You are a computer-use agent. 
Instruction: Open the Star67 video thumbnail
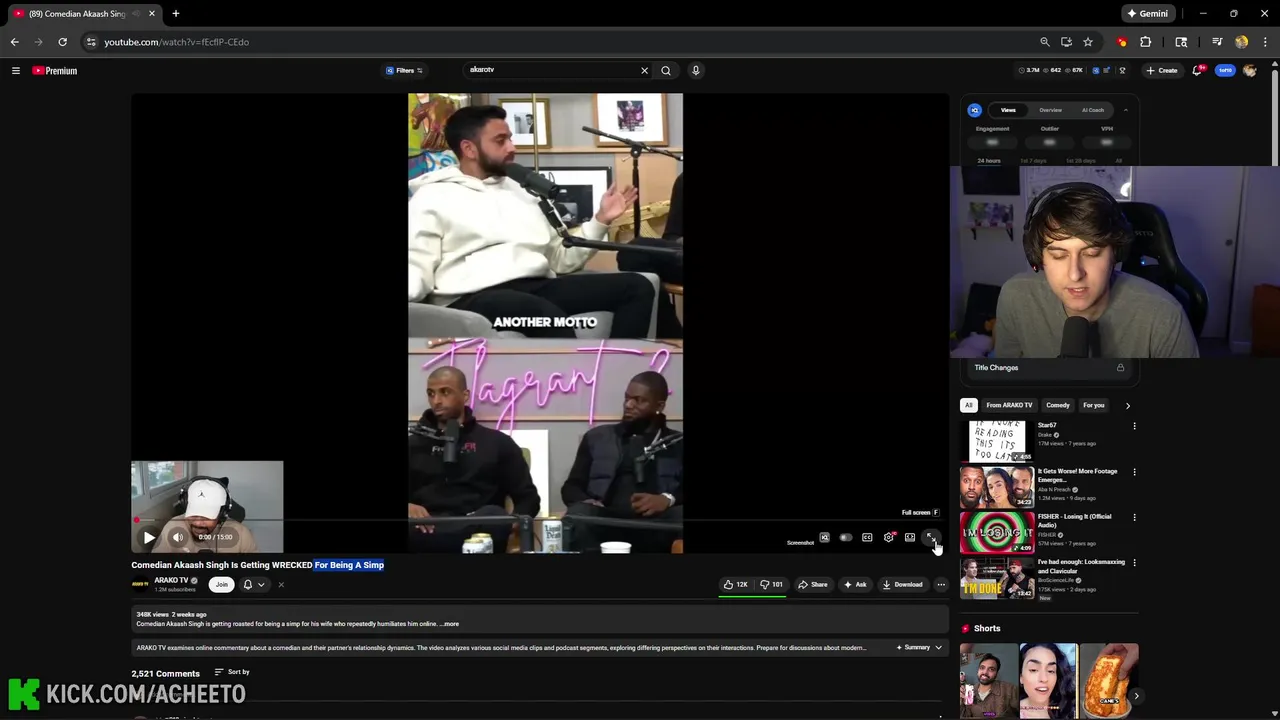click(x=997, y=441)
